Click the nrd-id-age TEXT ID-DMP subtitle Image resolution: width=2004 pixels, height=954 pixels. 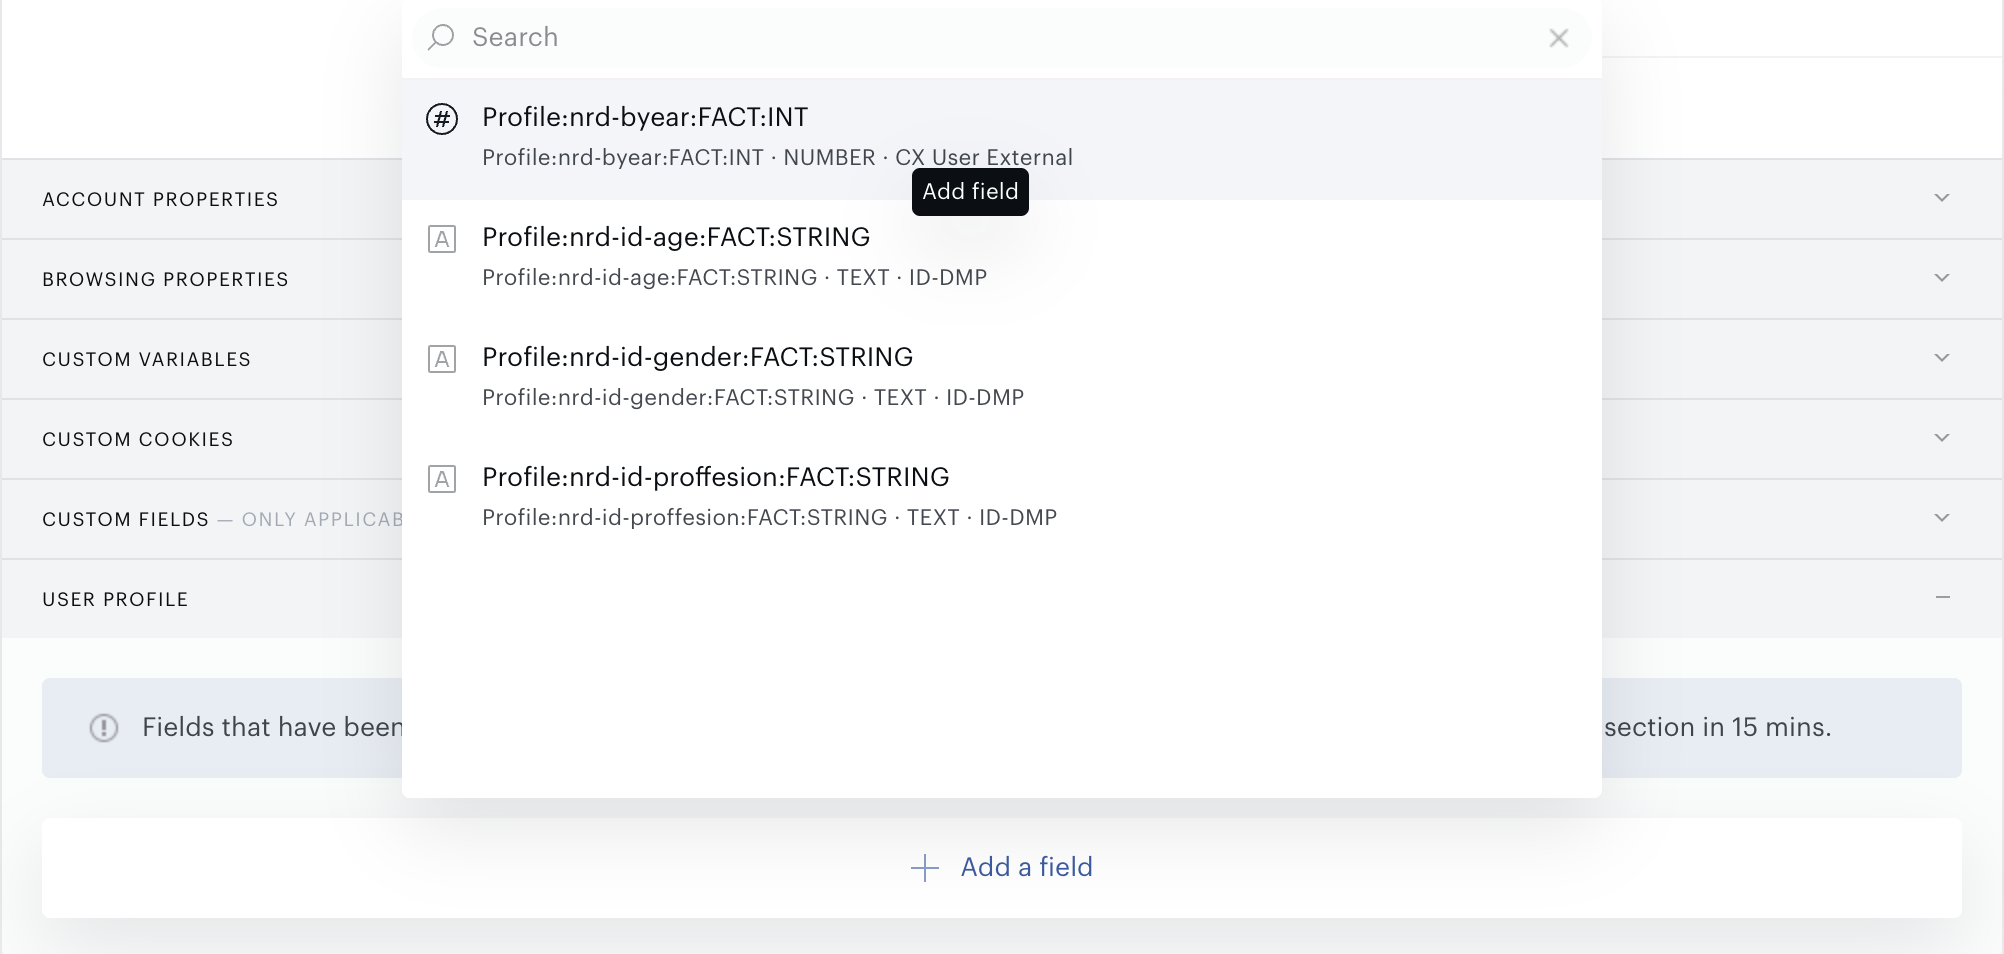735,278
